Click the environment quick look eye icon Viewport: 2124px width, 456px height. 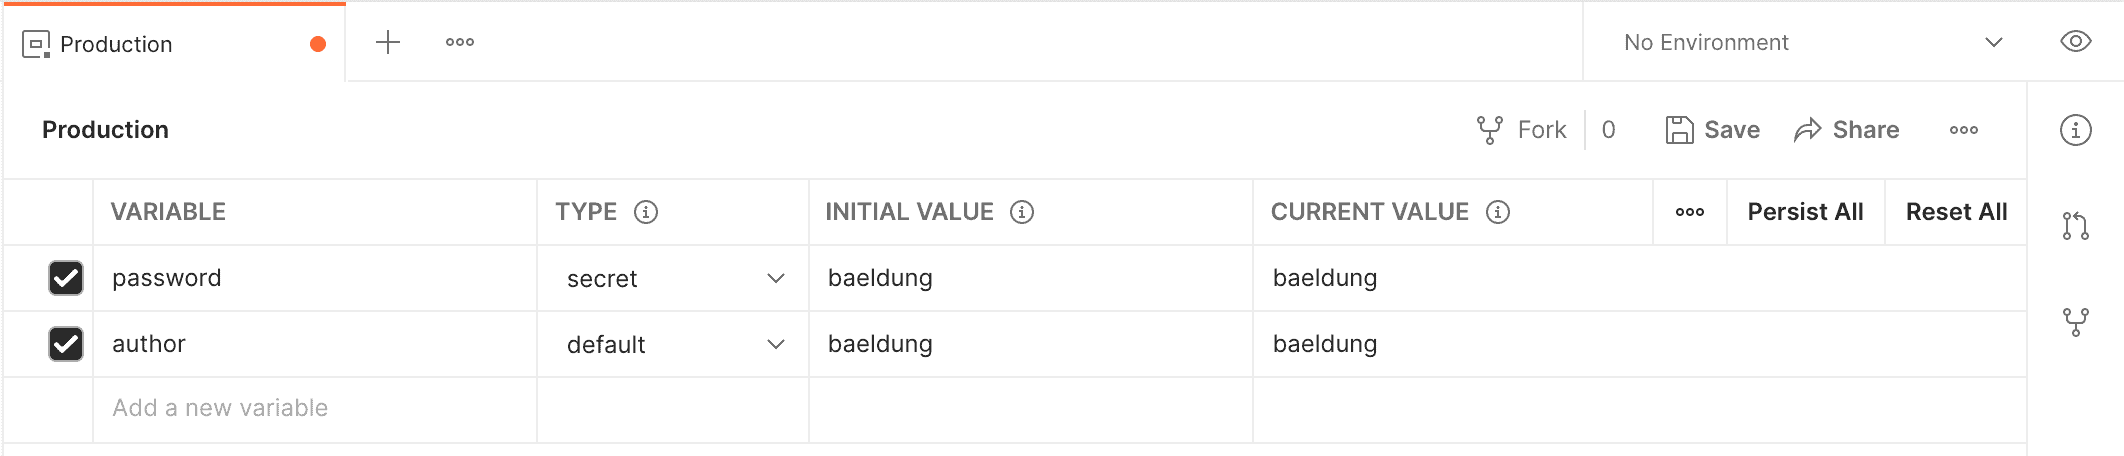[2076, 42]
